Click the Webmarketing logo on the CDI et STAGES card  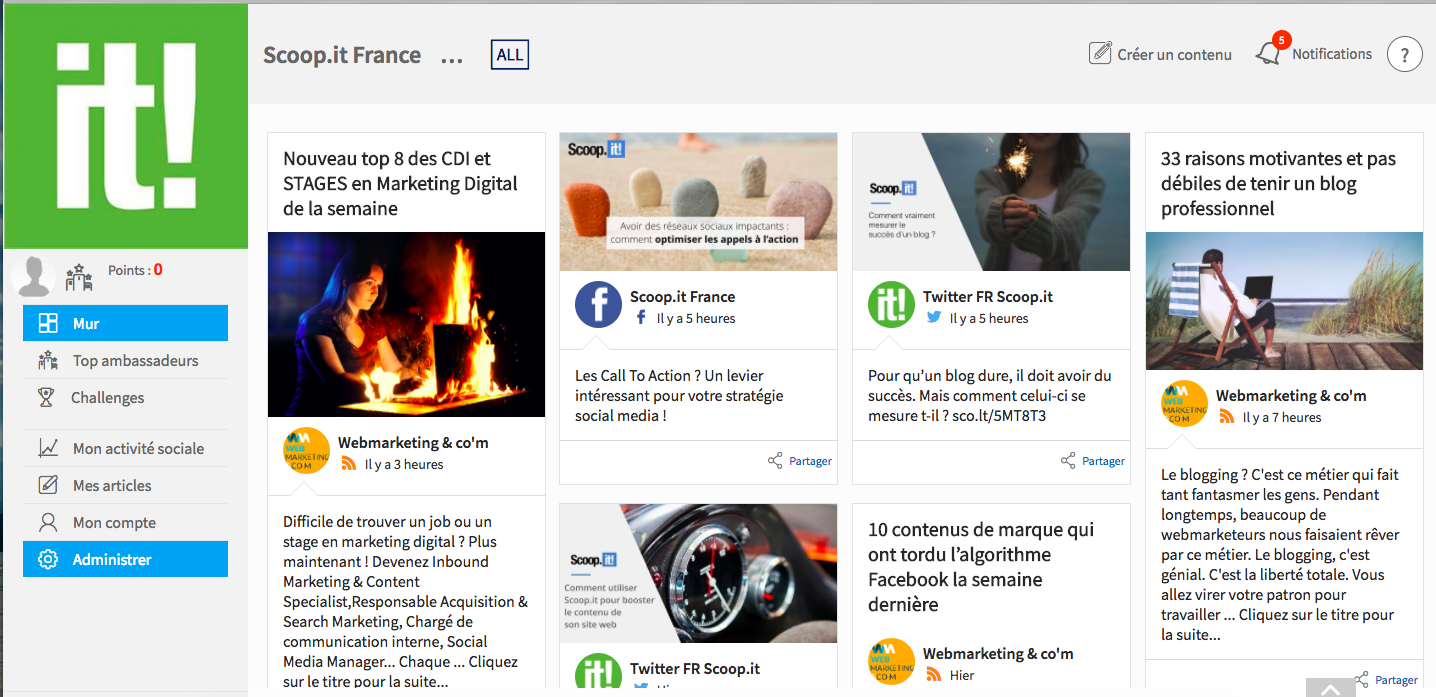[x=306, y=450]
